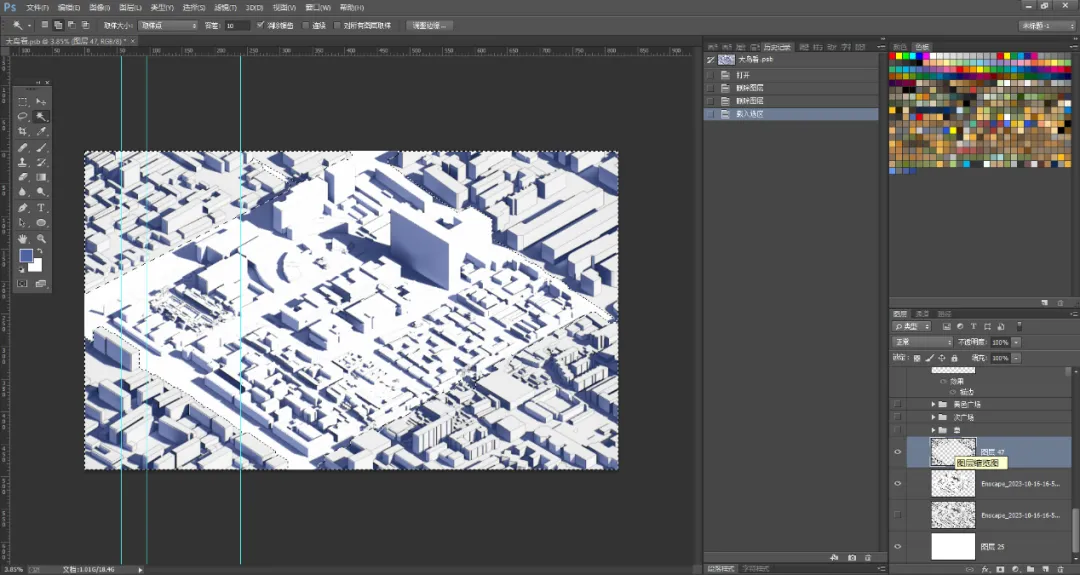Open the 窗口(W) menu
1080x575 pixels.
(318, 8)
